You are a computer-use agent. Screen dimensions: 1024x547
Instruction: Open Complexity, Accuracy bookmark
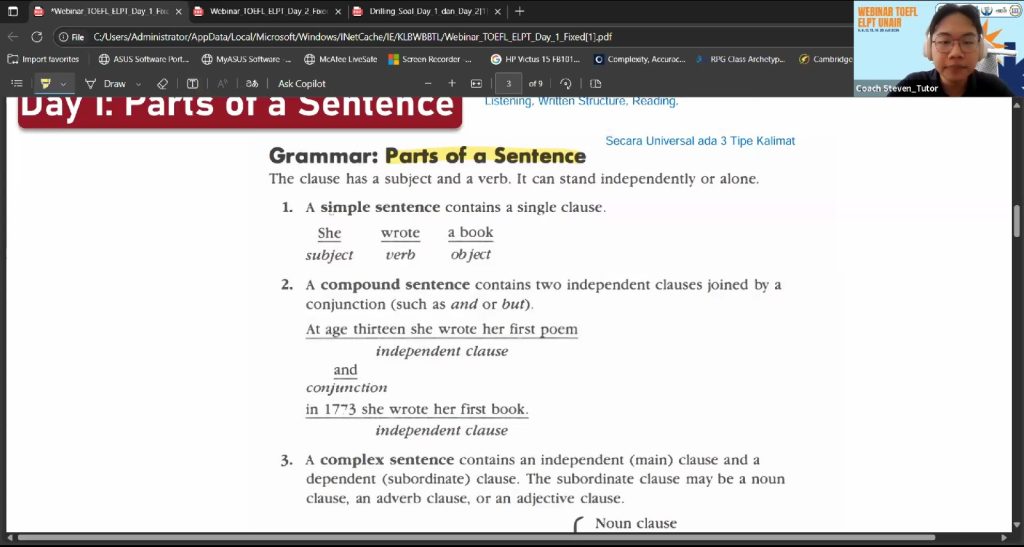pos(639,59)
